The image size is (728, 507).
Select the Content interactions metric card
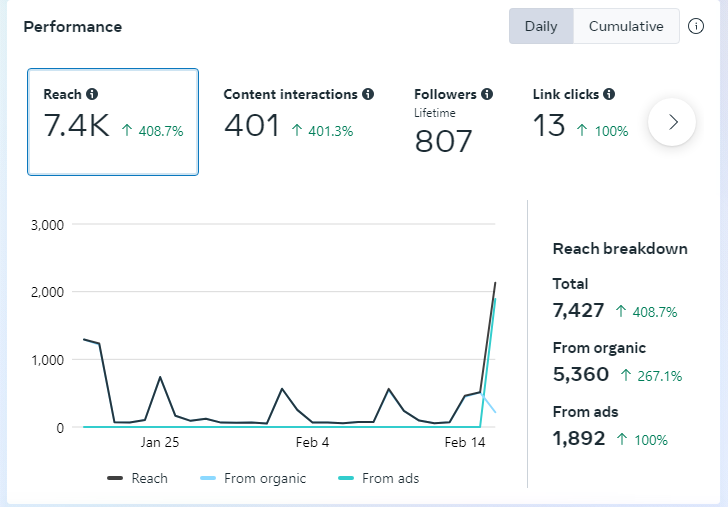click(298, 122)
